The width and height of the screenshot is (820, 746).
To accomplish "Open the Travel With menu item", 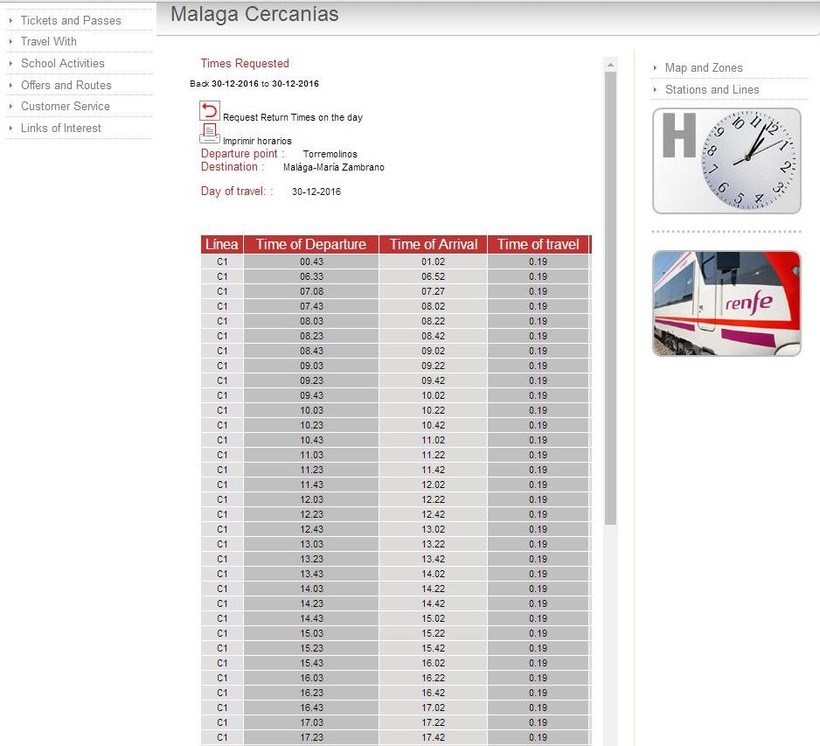I will 49,41.
